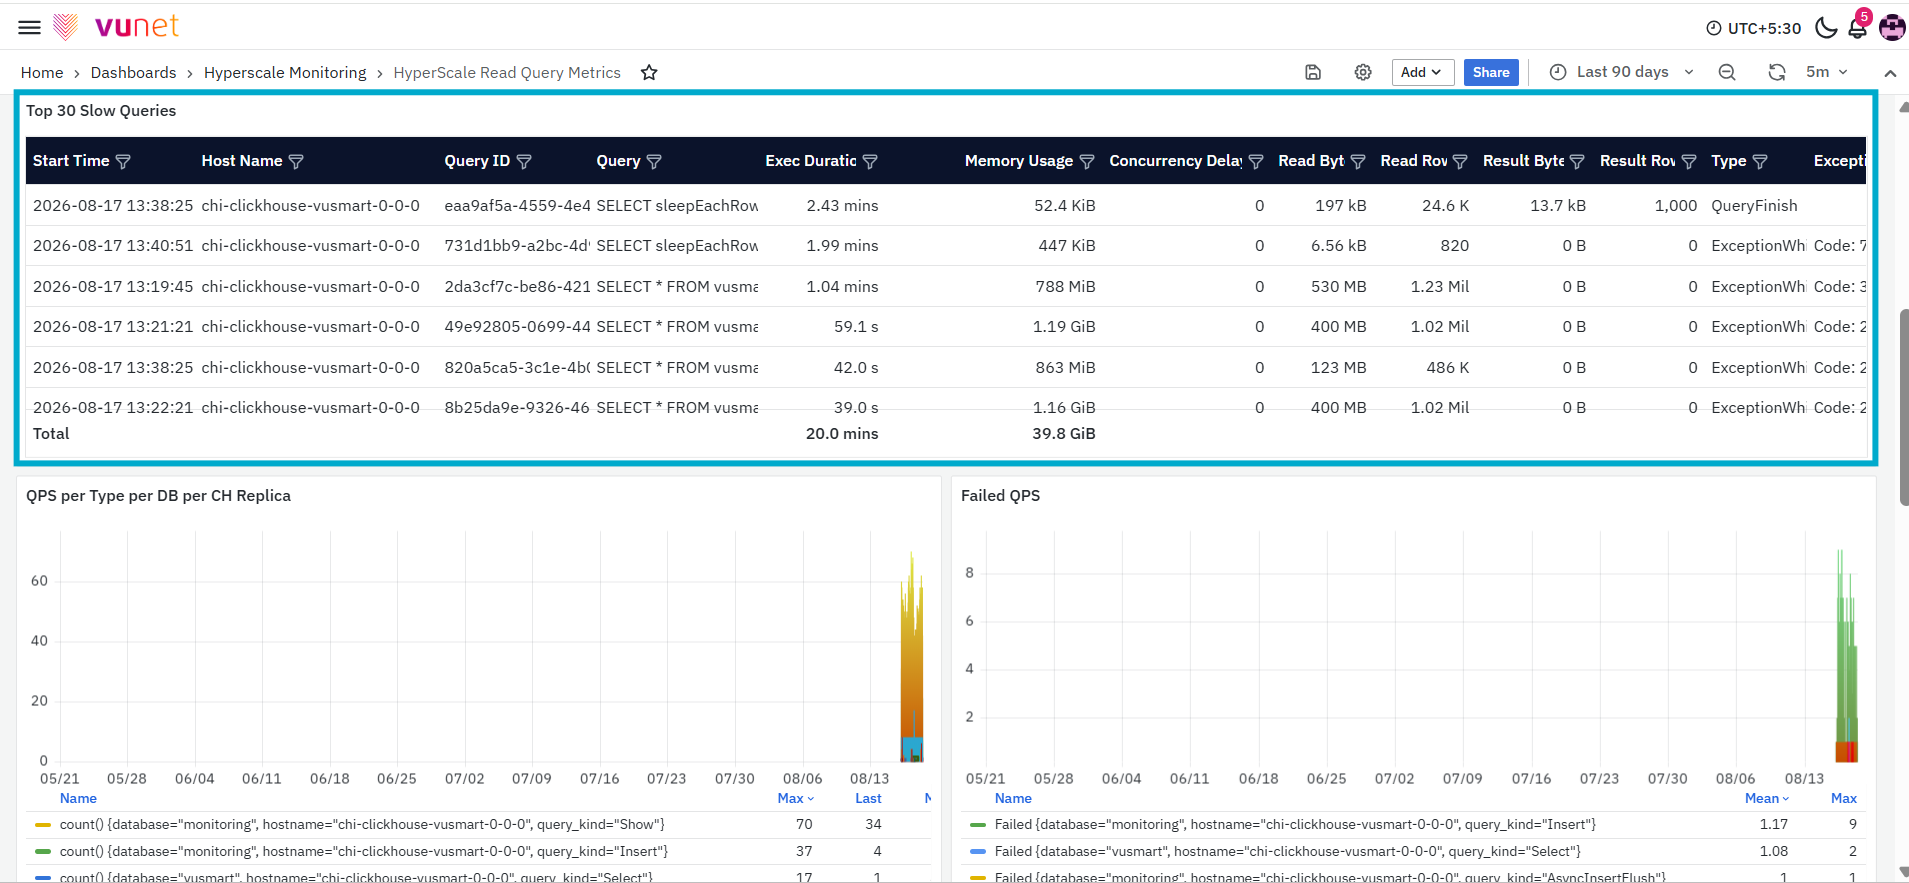
Task: Open the hamburger navigation menu
Action: click(x=30, y=27)
